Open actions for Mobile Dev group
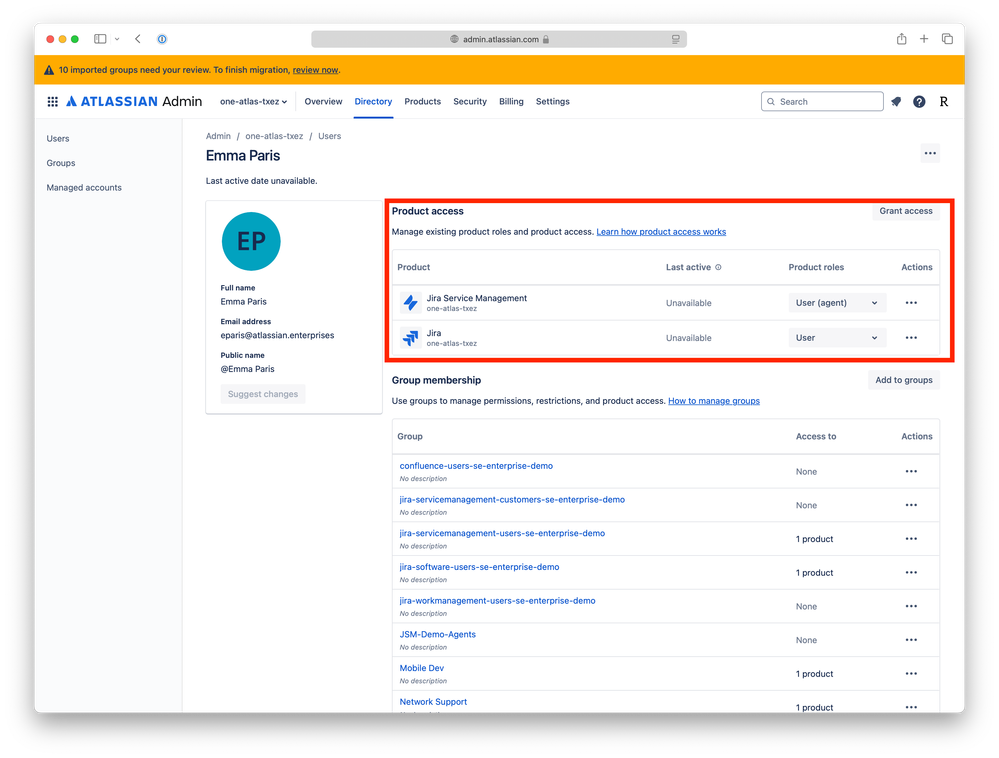999x758 pixels. pyautogui.click(x=911, y=674)
